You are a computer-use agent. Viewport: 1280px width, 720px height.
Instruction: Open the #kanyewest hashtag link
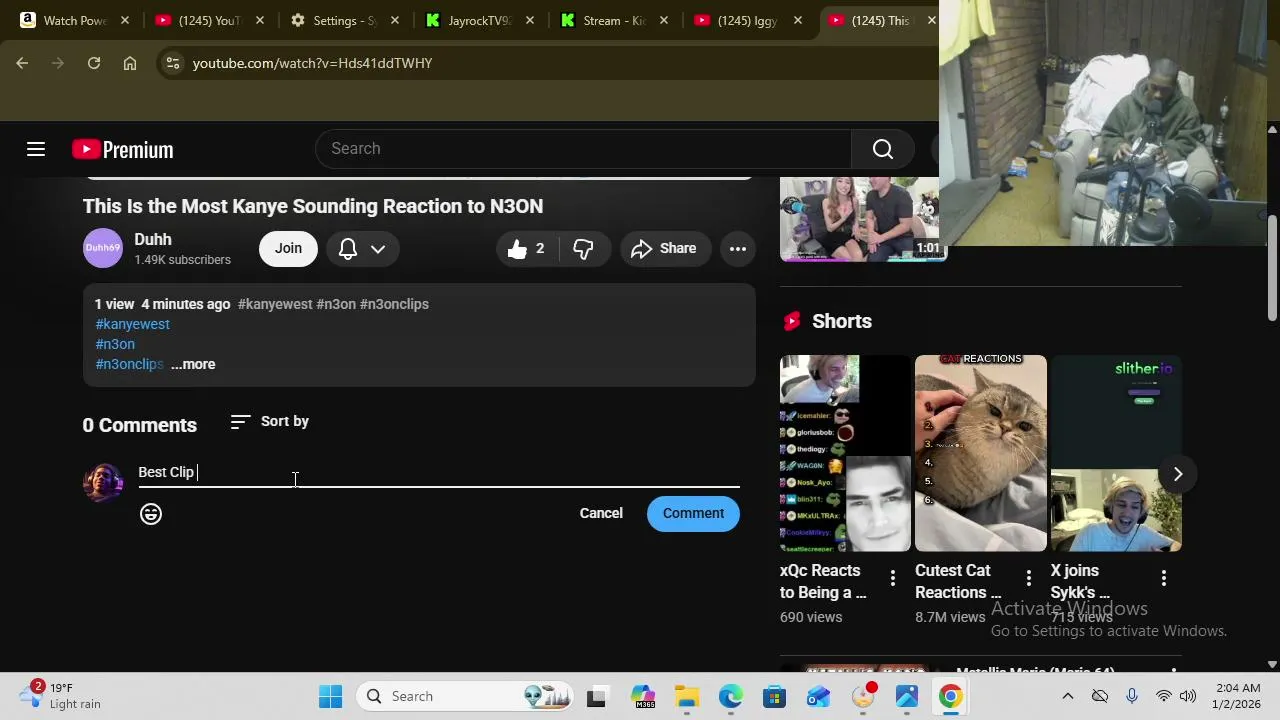point(132,324)
